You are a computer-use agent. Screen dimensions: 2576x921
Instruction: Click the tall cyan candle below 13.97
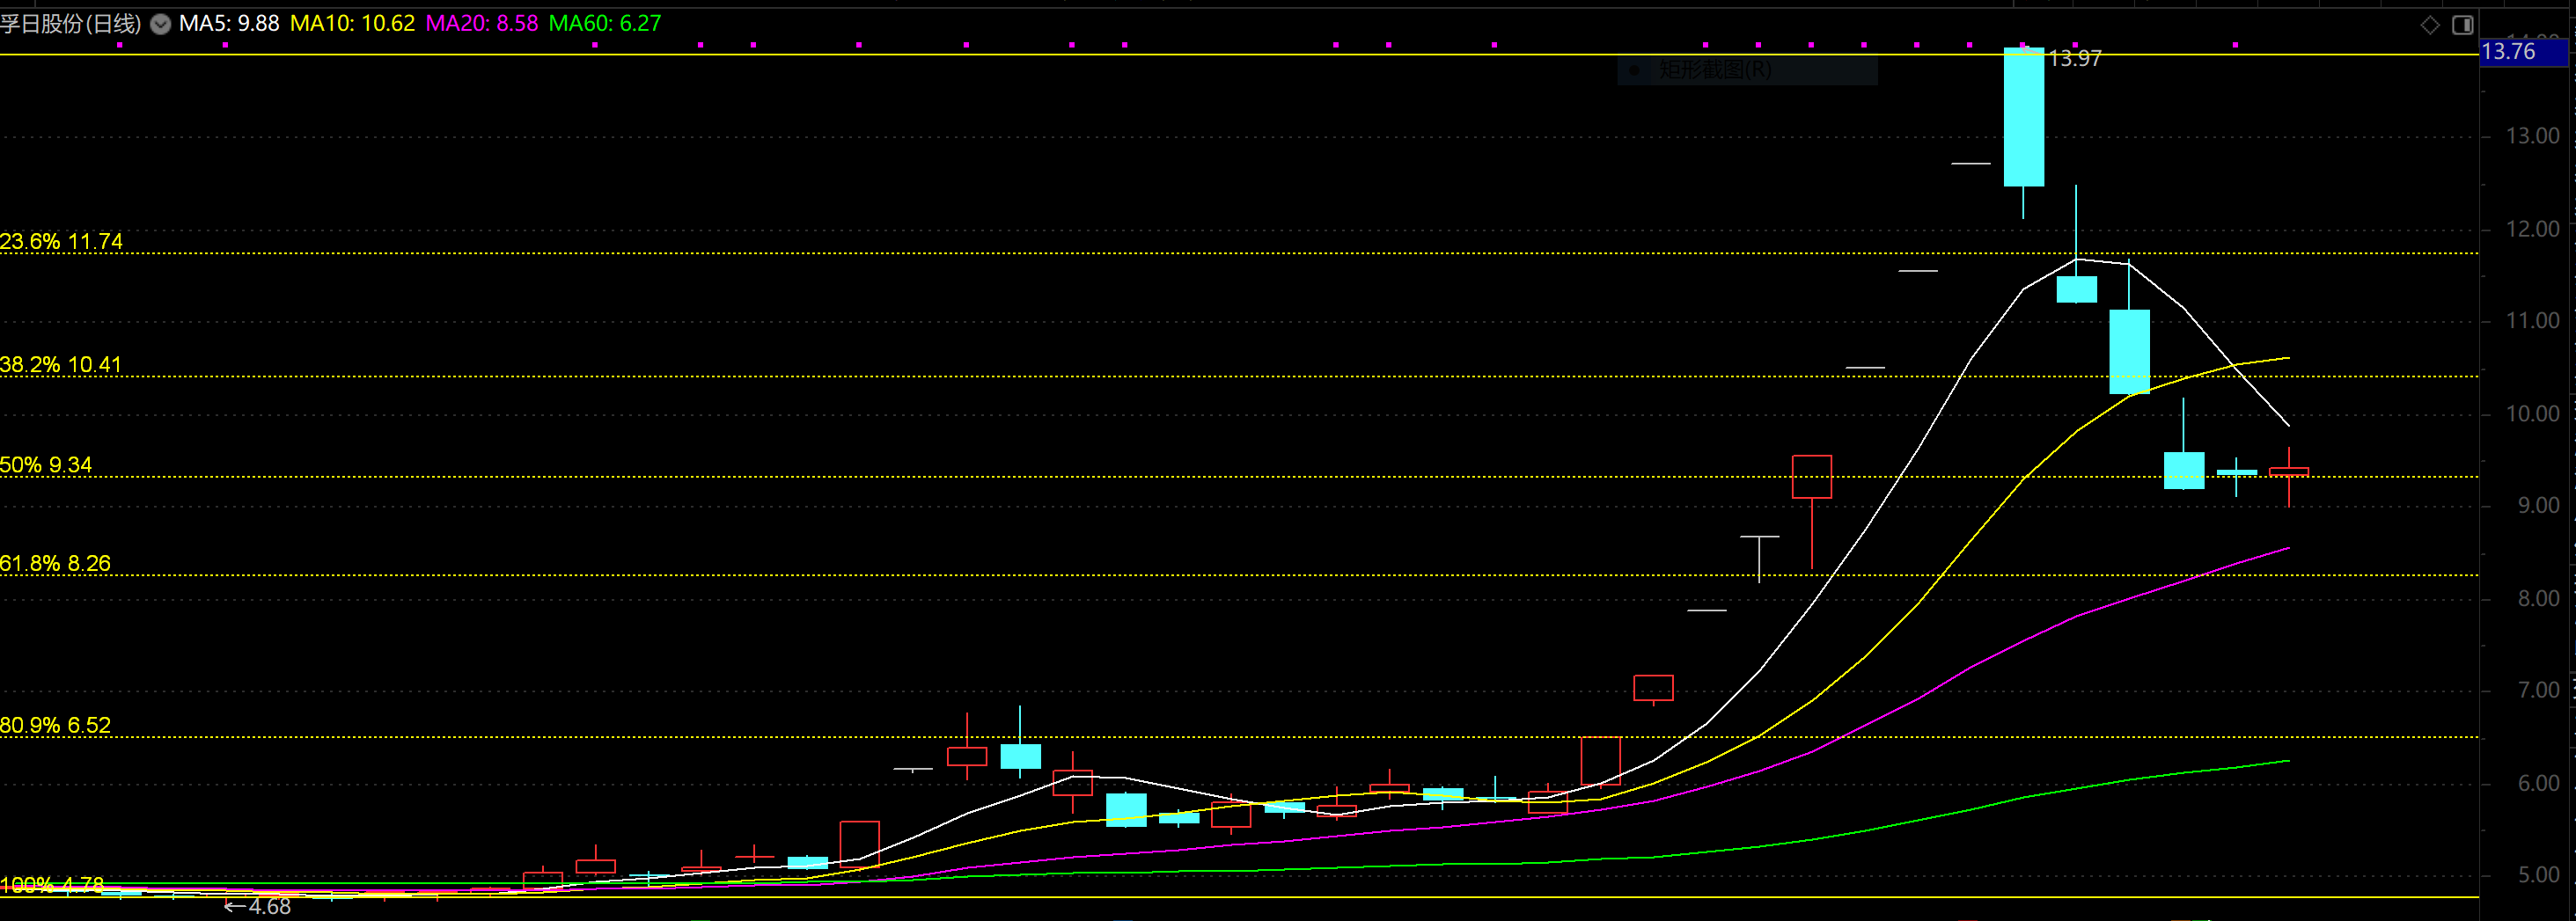2023,117
